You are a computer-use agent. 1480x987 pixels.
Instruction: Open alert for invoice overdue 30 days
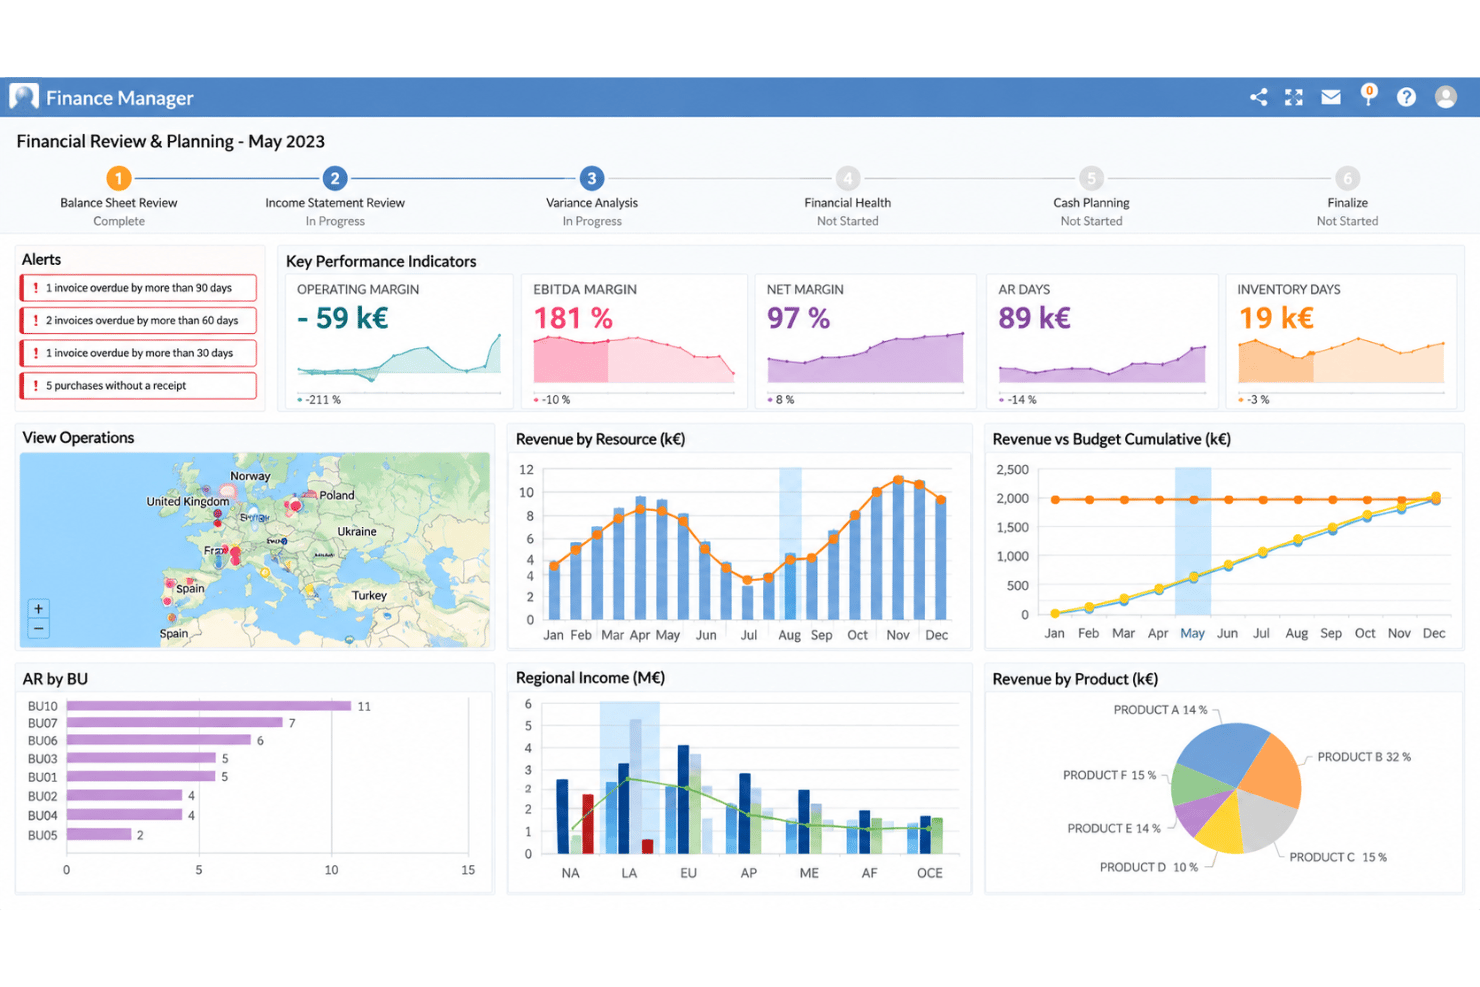tap(138, 353)
